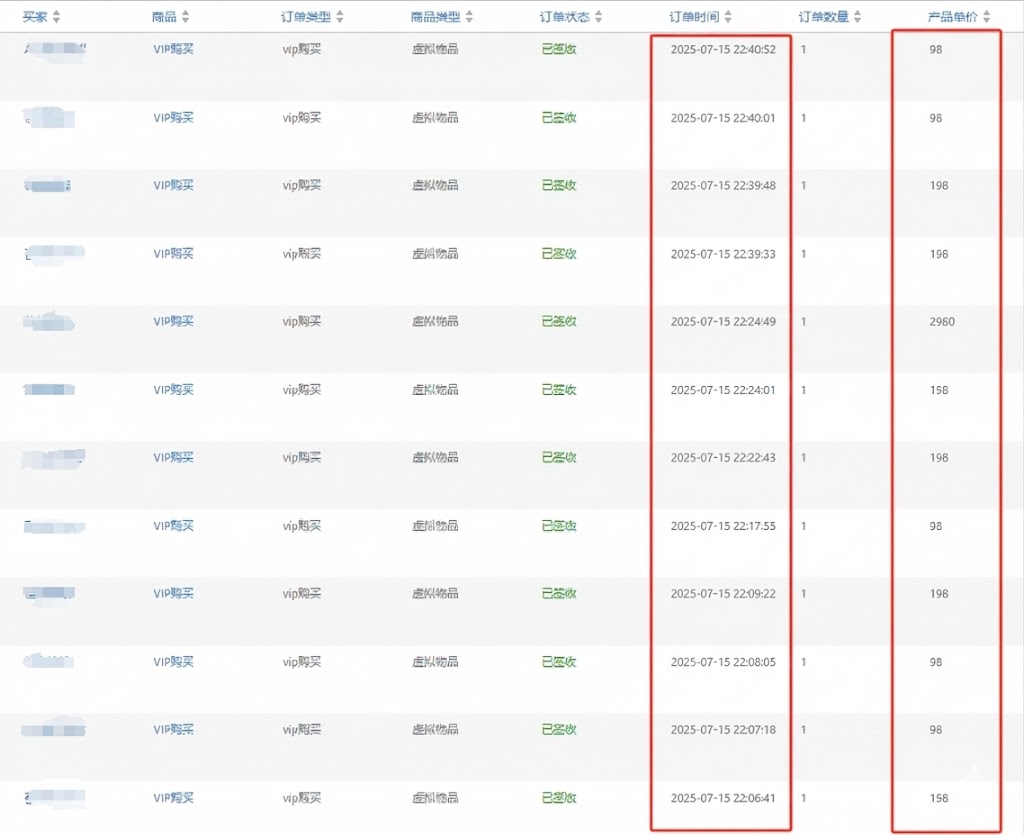Click the sort arrows beside 产品单价 header
Image resolution: width=1024 pixels, height=835 pixels.
(x=987, y=17)
